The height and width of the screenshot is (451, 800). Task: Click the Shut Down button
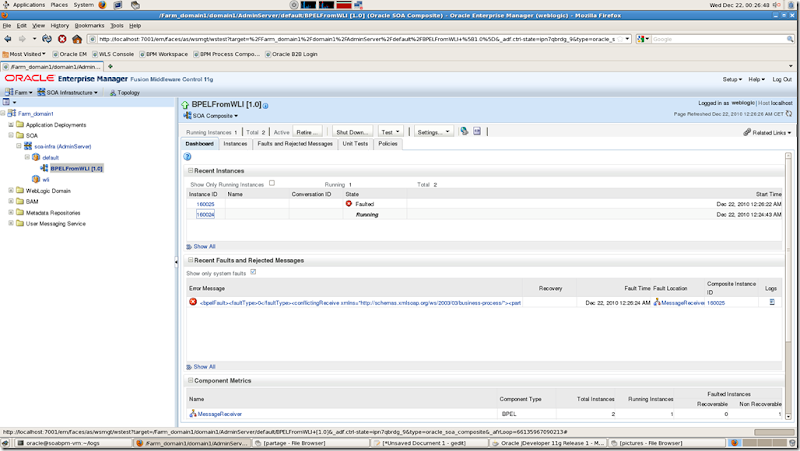pos(352,132)
